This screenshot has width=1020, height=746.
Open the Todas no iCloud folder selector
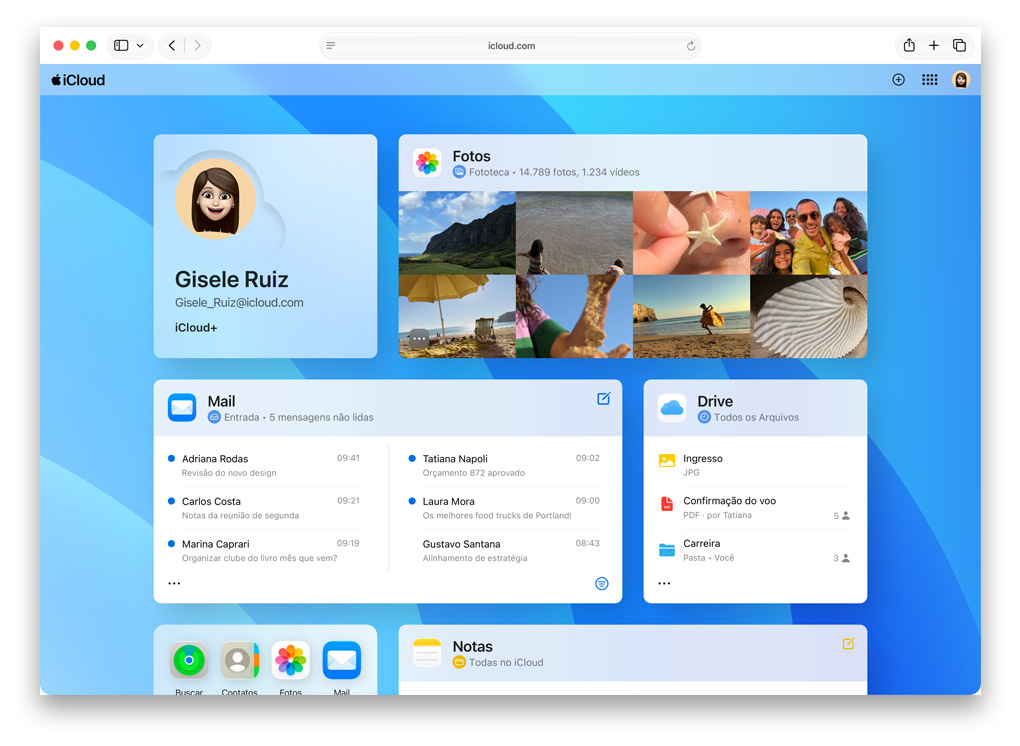(x=498, y=663)
